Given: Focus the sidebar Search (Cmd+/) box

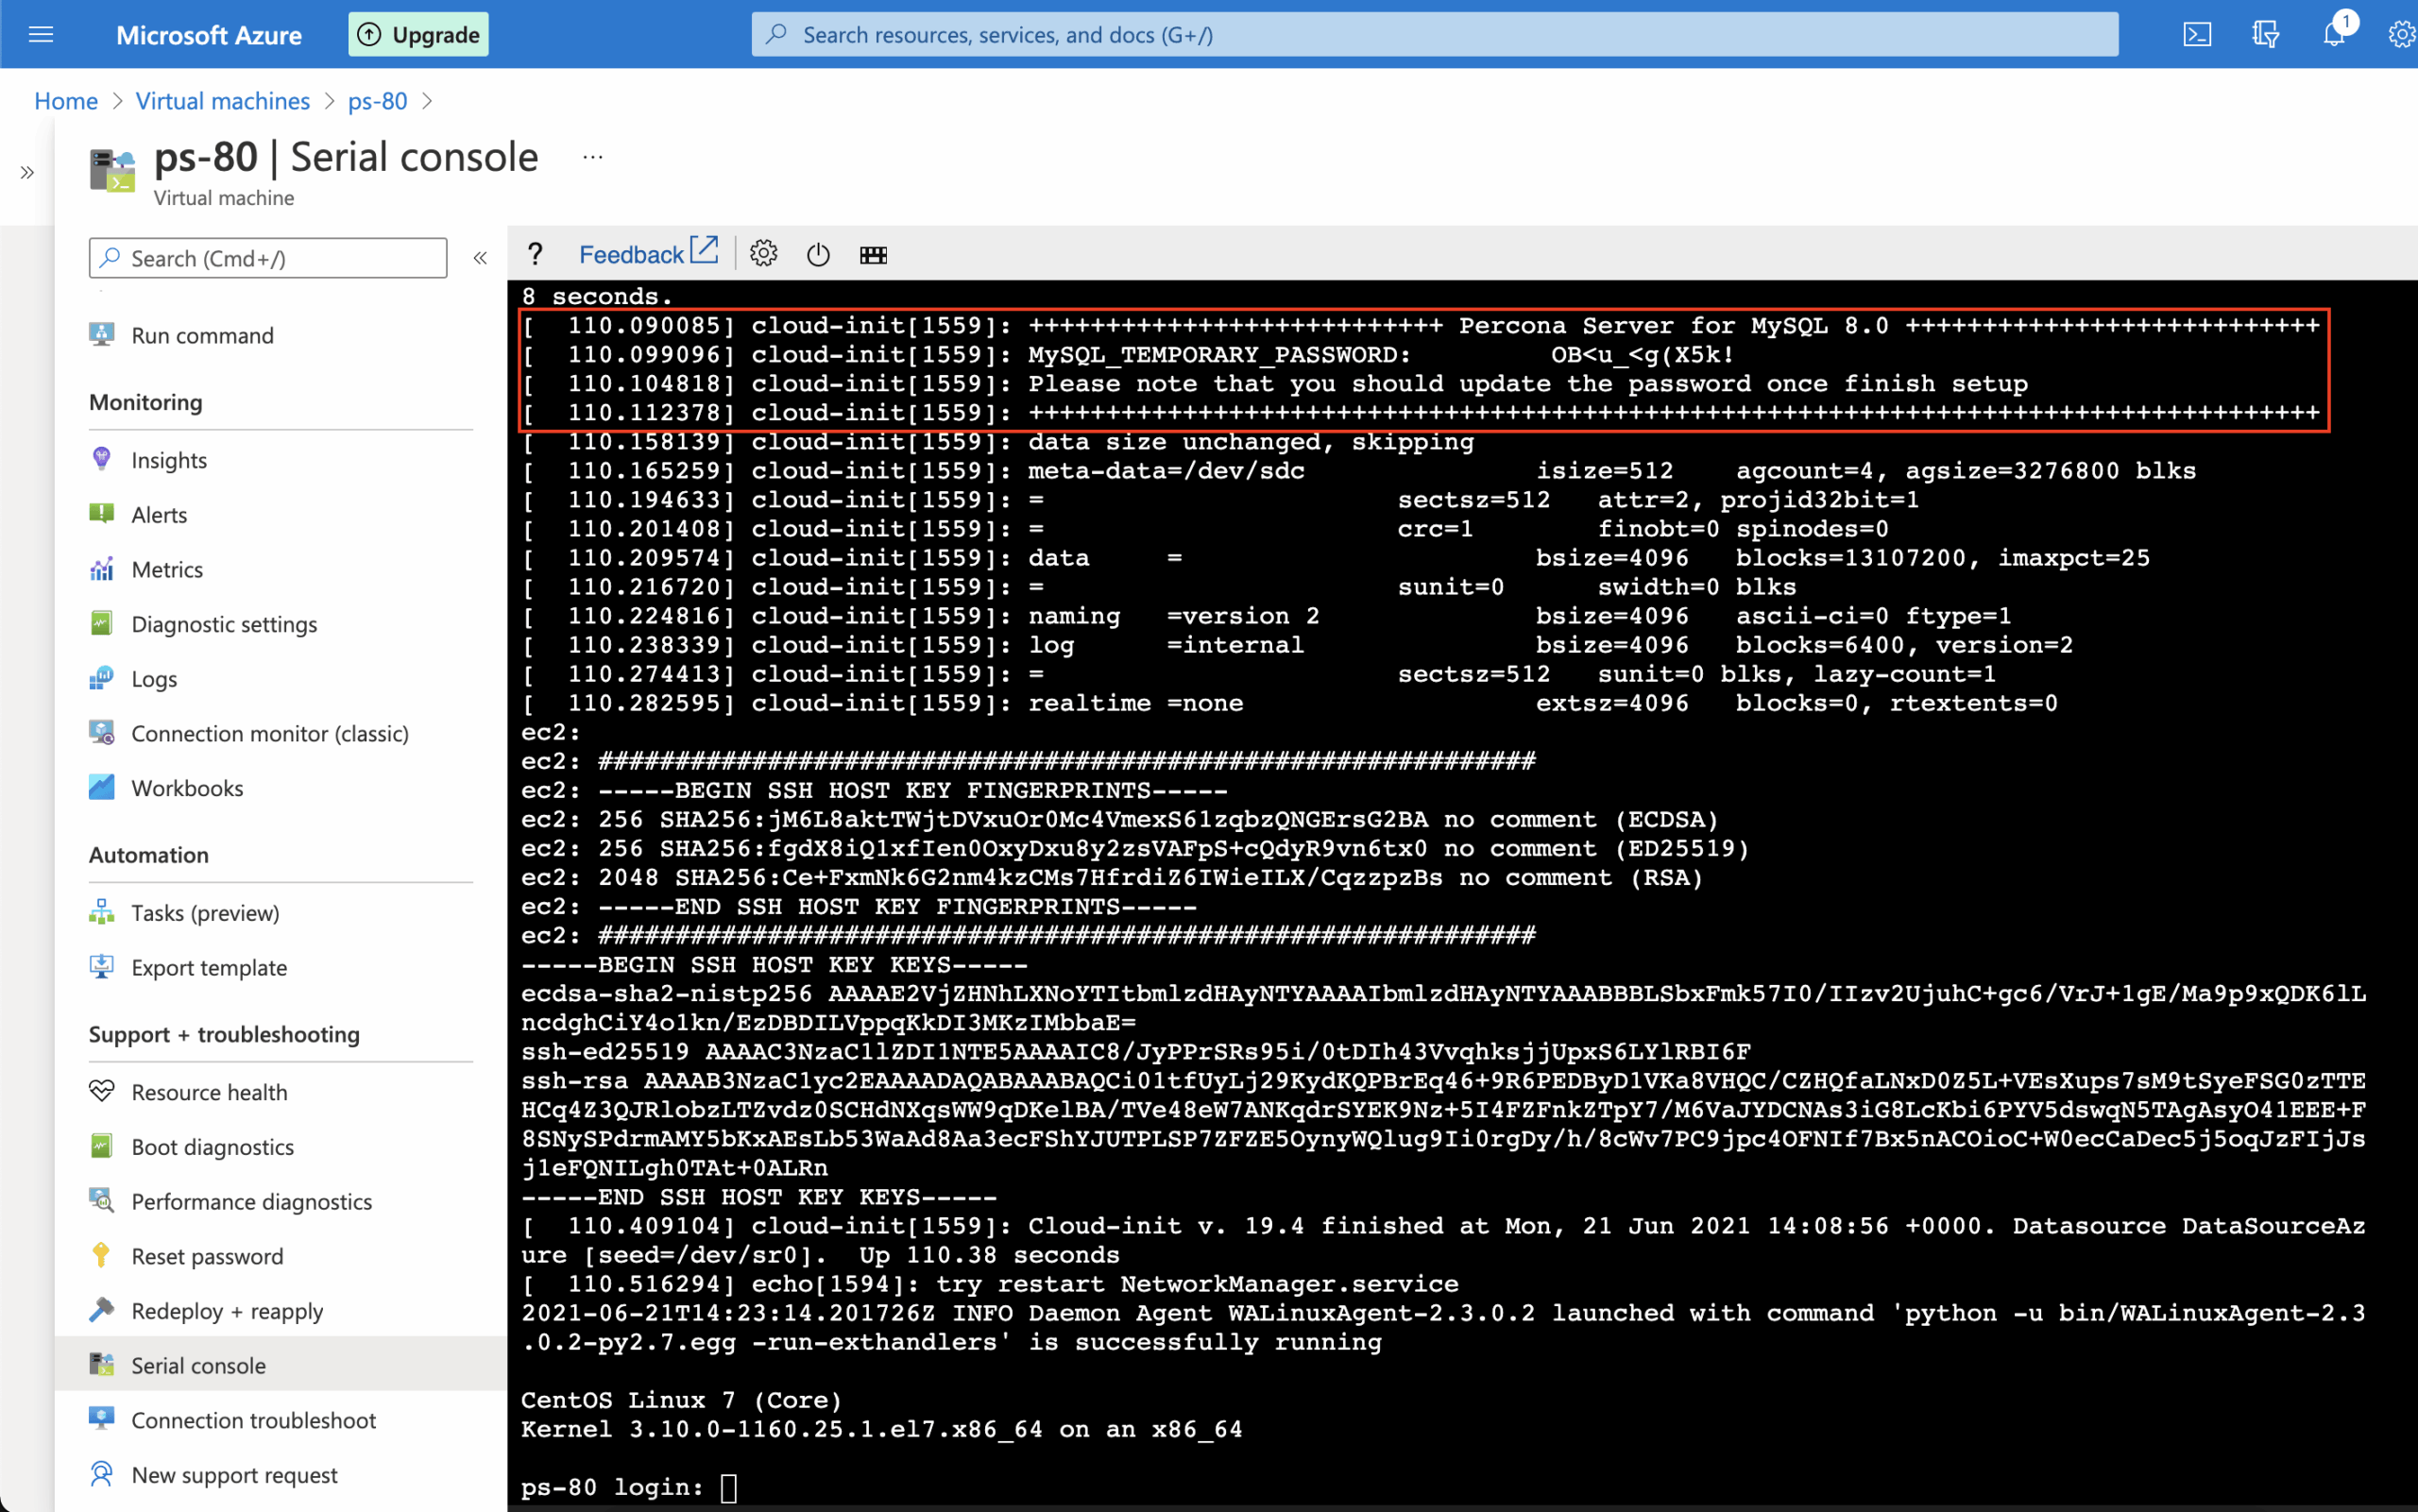Looking at the screenshot, I should click(268, 258).
